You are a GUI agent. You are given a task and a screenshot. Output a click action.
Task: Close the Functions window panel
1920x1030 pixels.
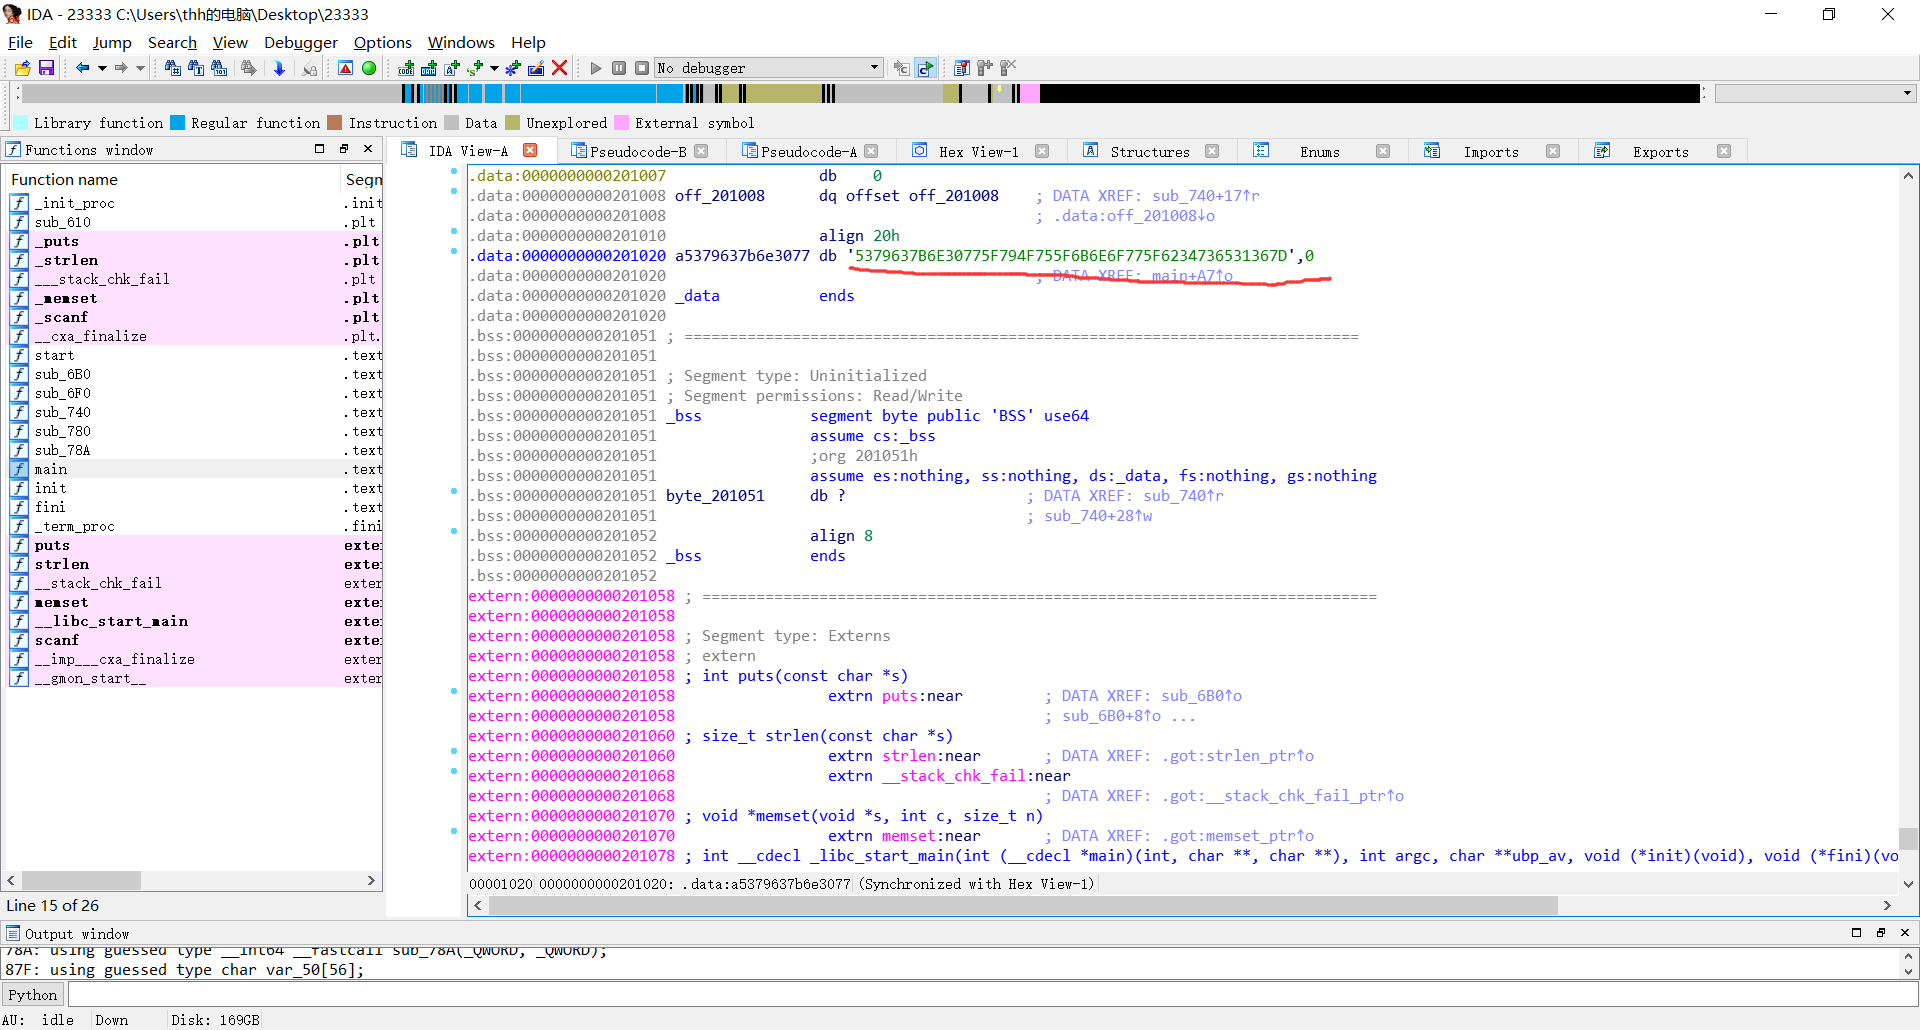coord(368,149)
